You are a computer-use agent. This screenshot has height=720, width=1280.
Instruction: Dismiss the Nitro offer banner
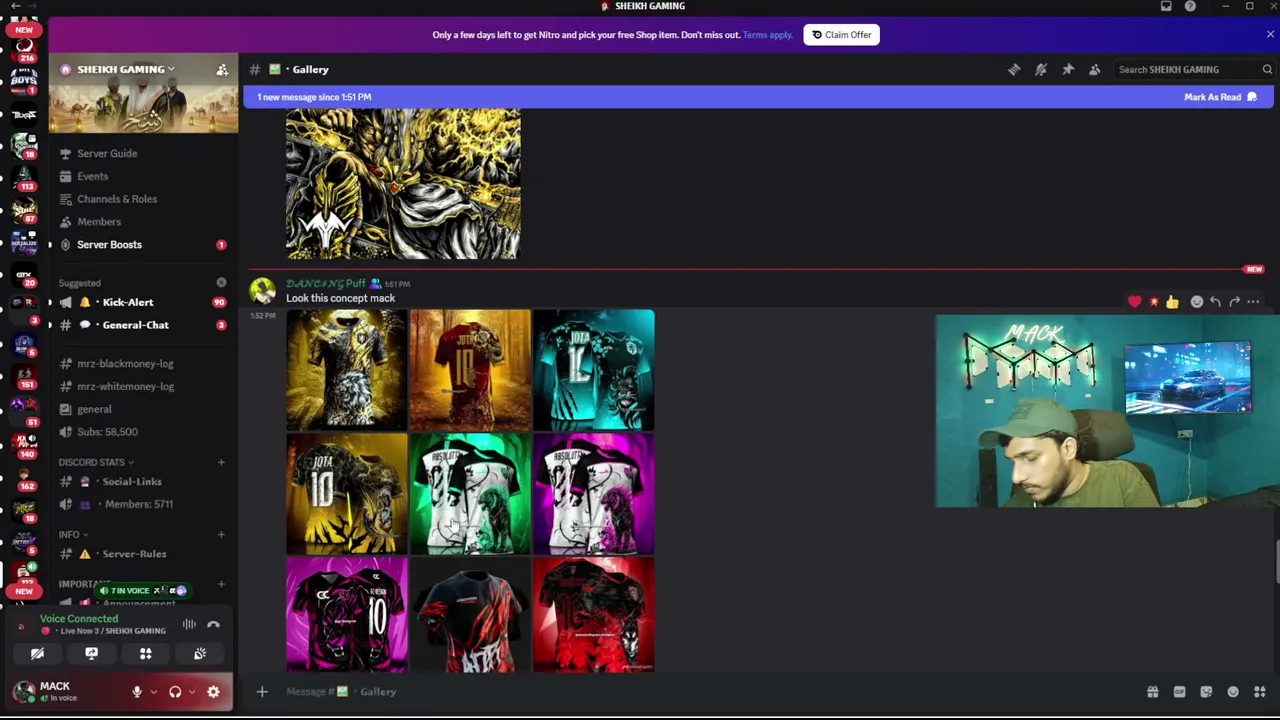[1270, 34]
